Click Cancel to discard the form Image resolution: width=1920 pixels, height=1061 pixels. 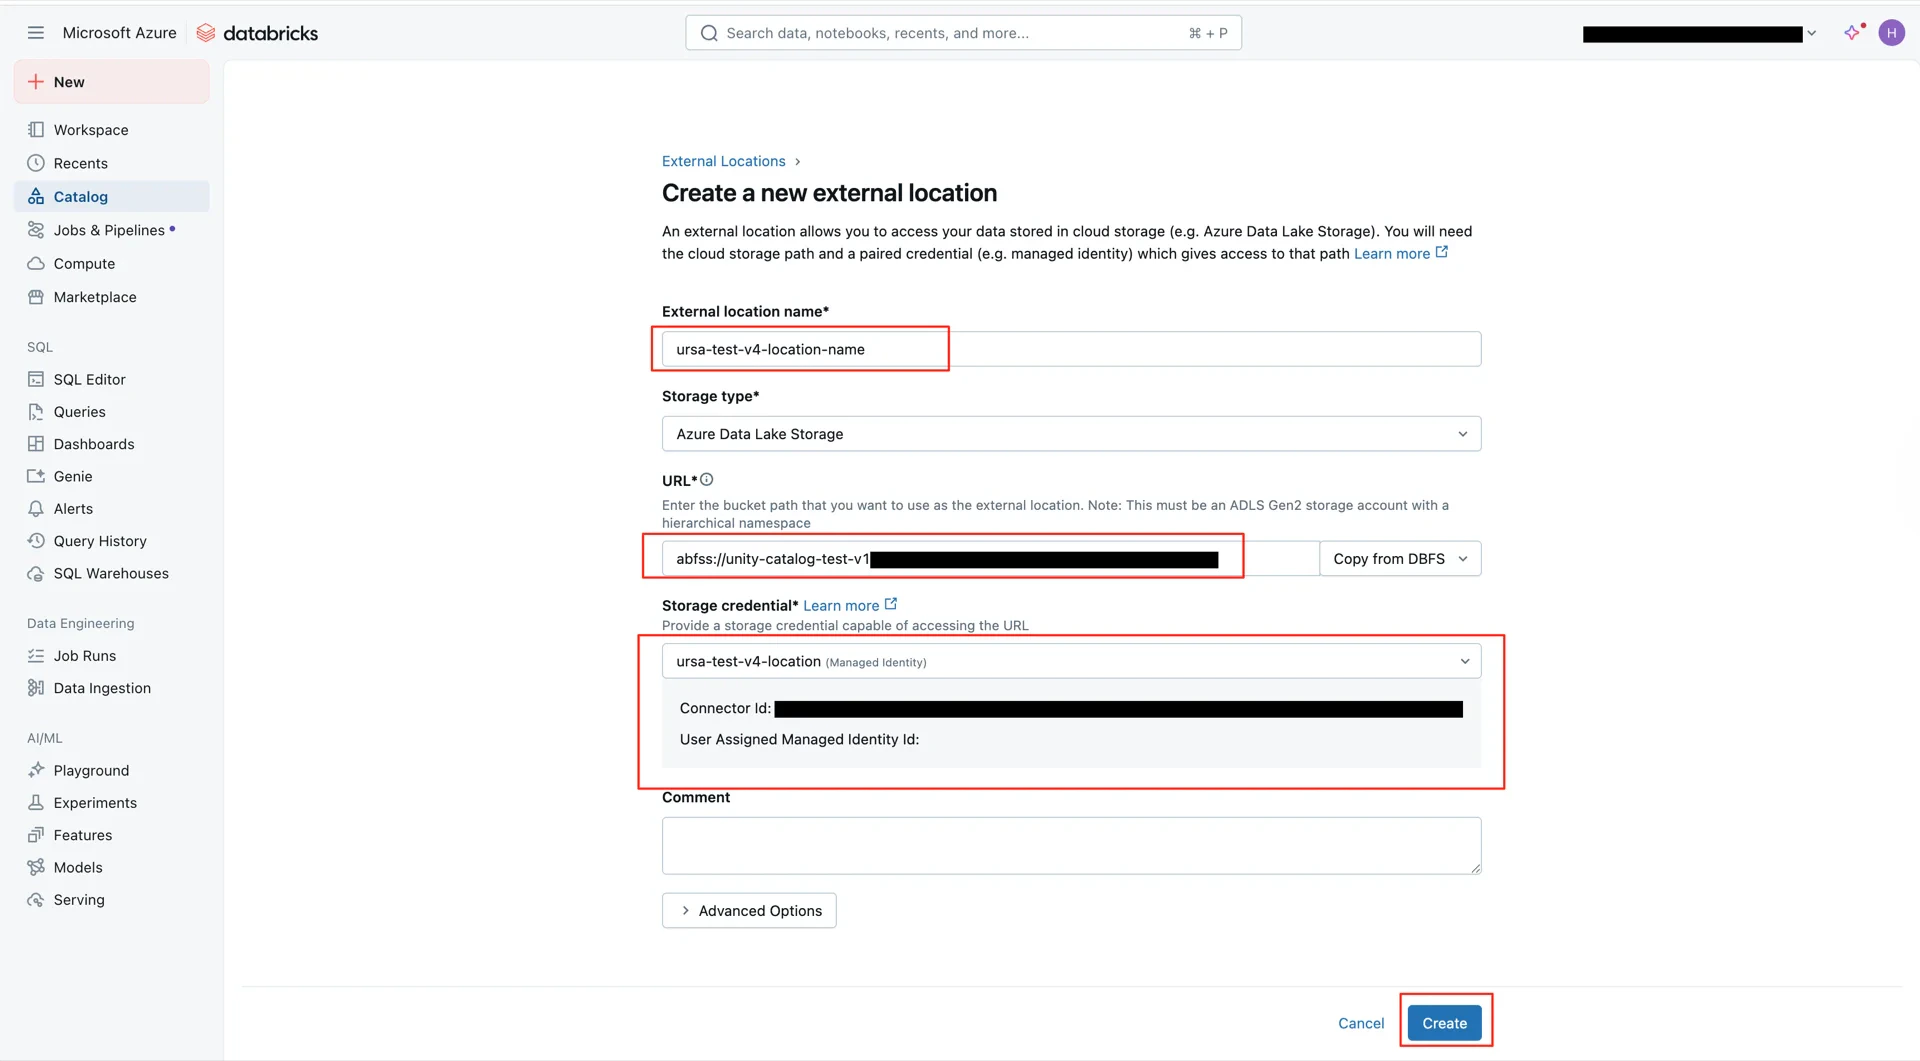(x=1361, y=1023)
